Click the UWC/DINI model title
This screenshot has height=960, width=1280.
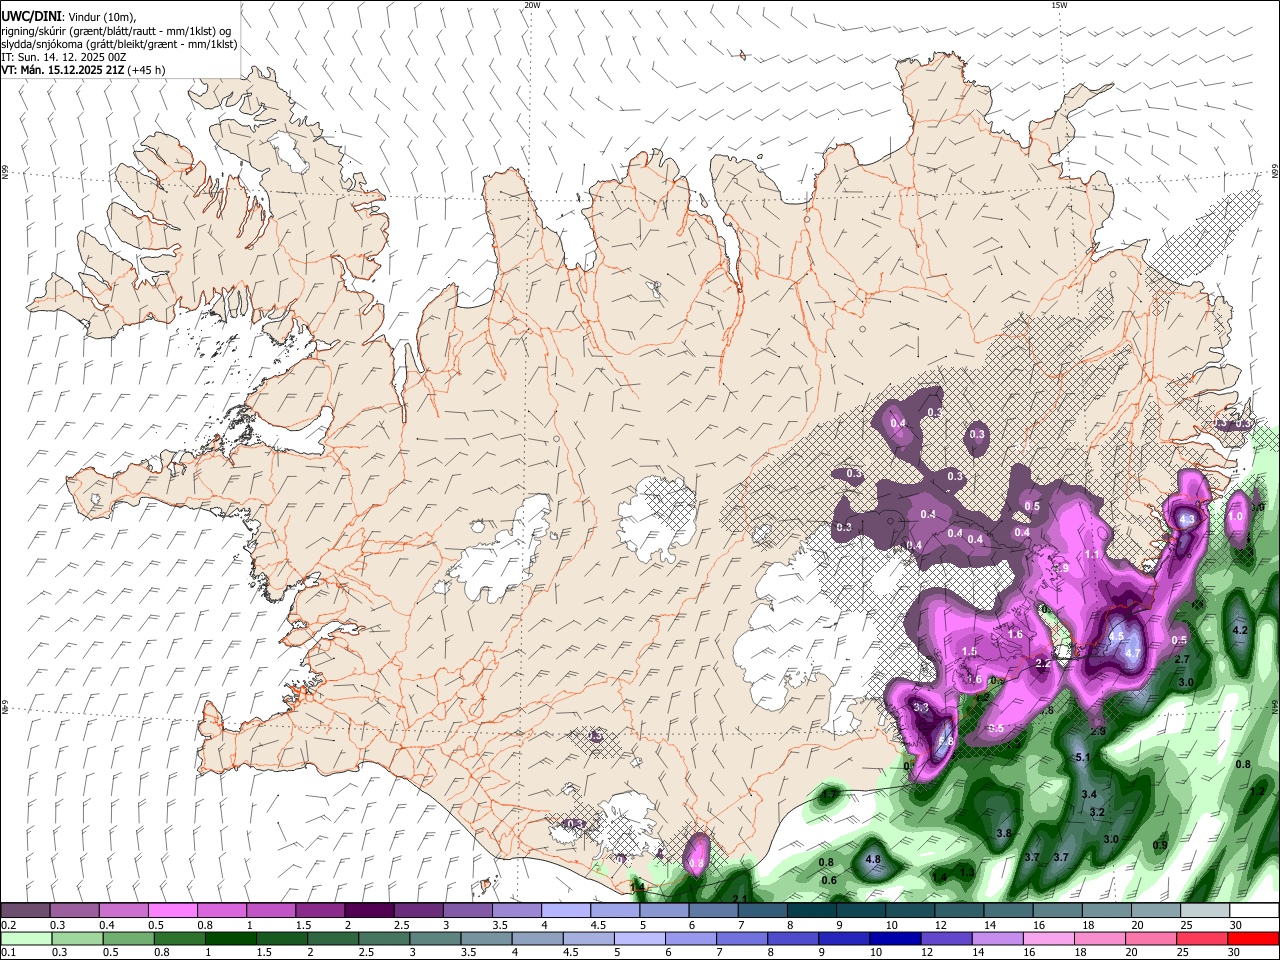[30, 17]
